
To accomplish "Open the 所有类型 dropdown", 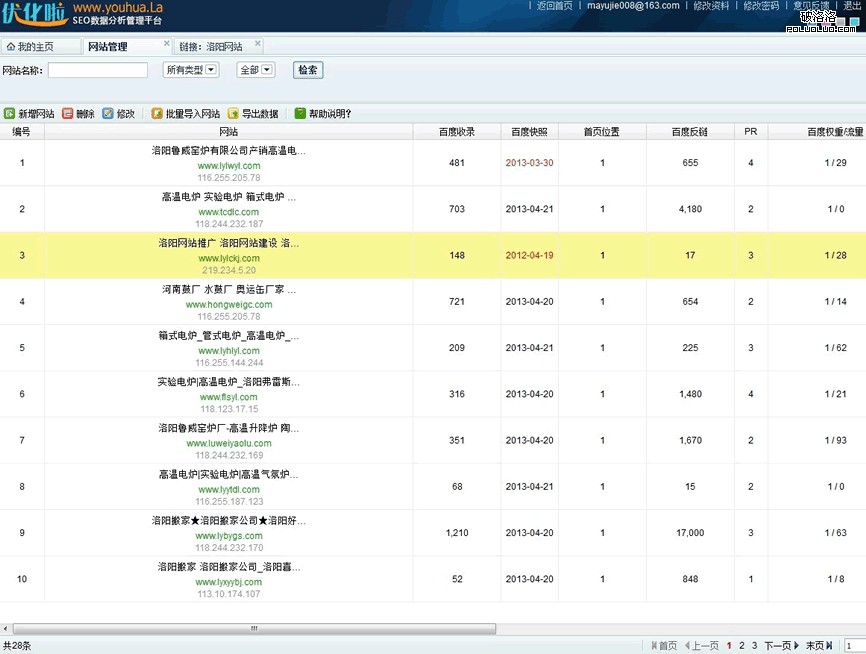I will click(190, 70).
